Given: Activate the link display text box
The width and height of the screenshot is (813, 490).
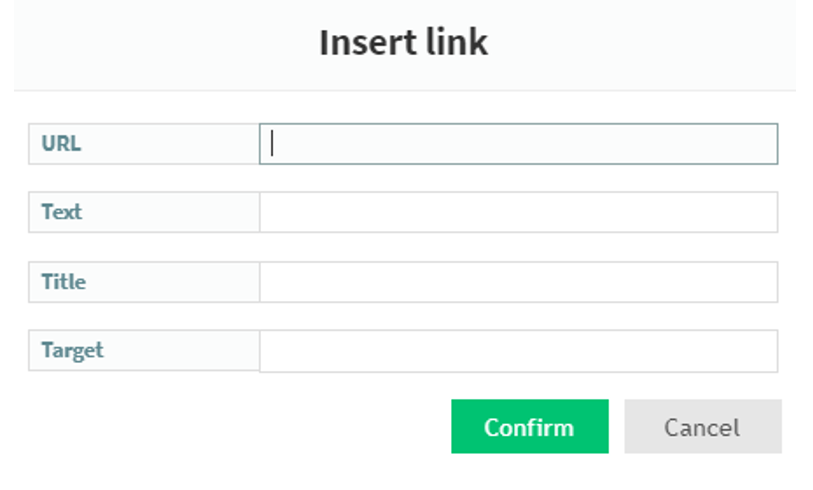Looking at the screenshot, I should point(518,212).
